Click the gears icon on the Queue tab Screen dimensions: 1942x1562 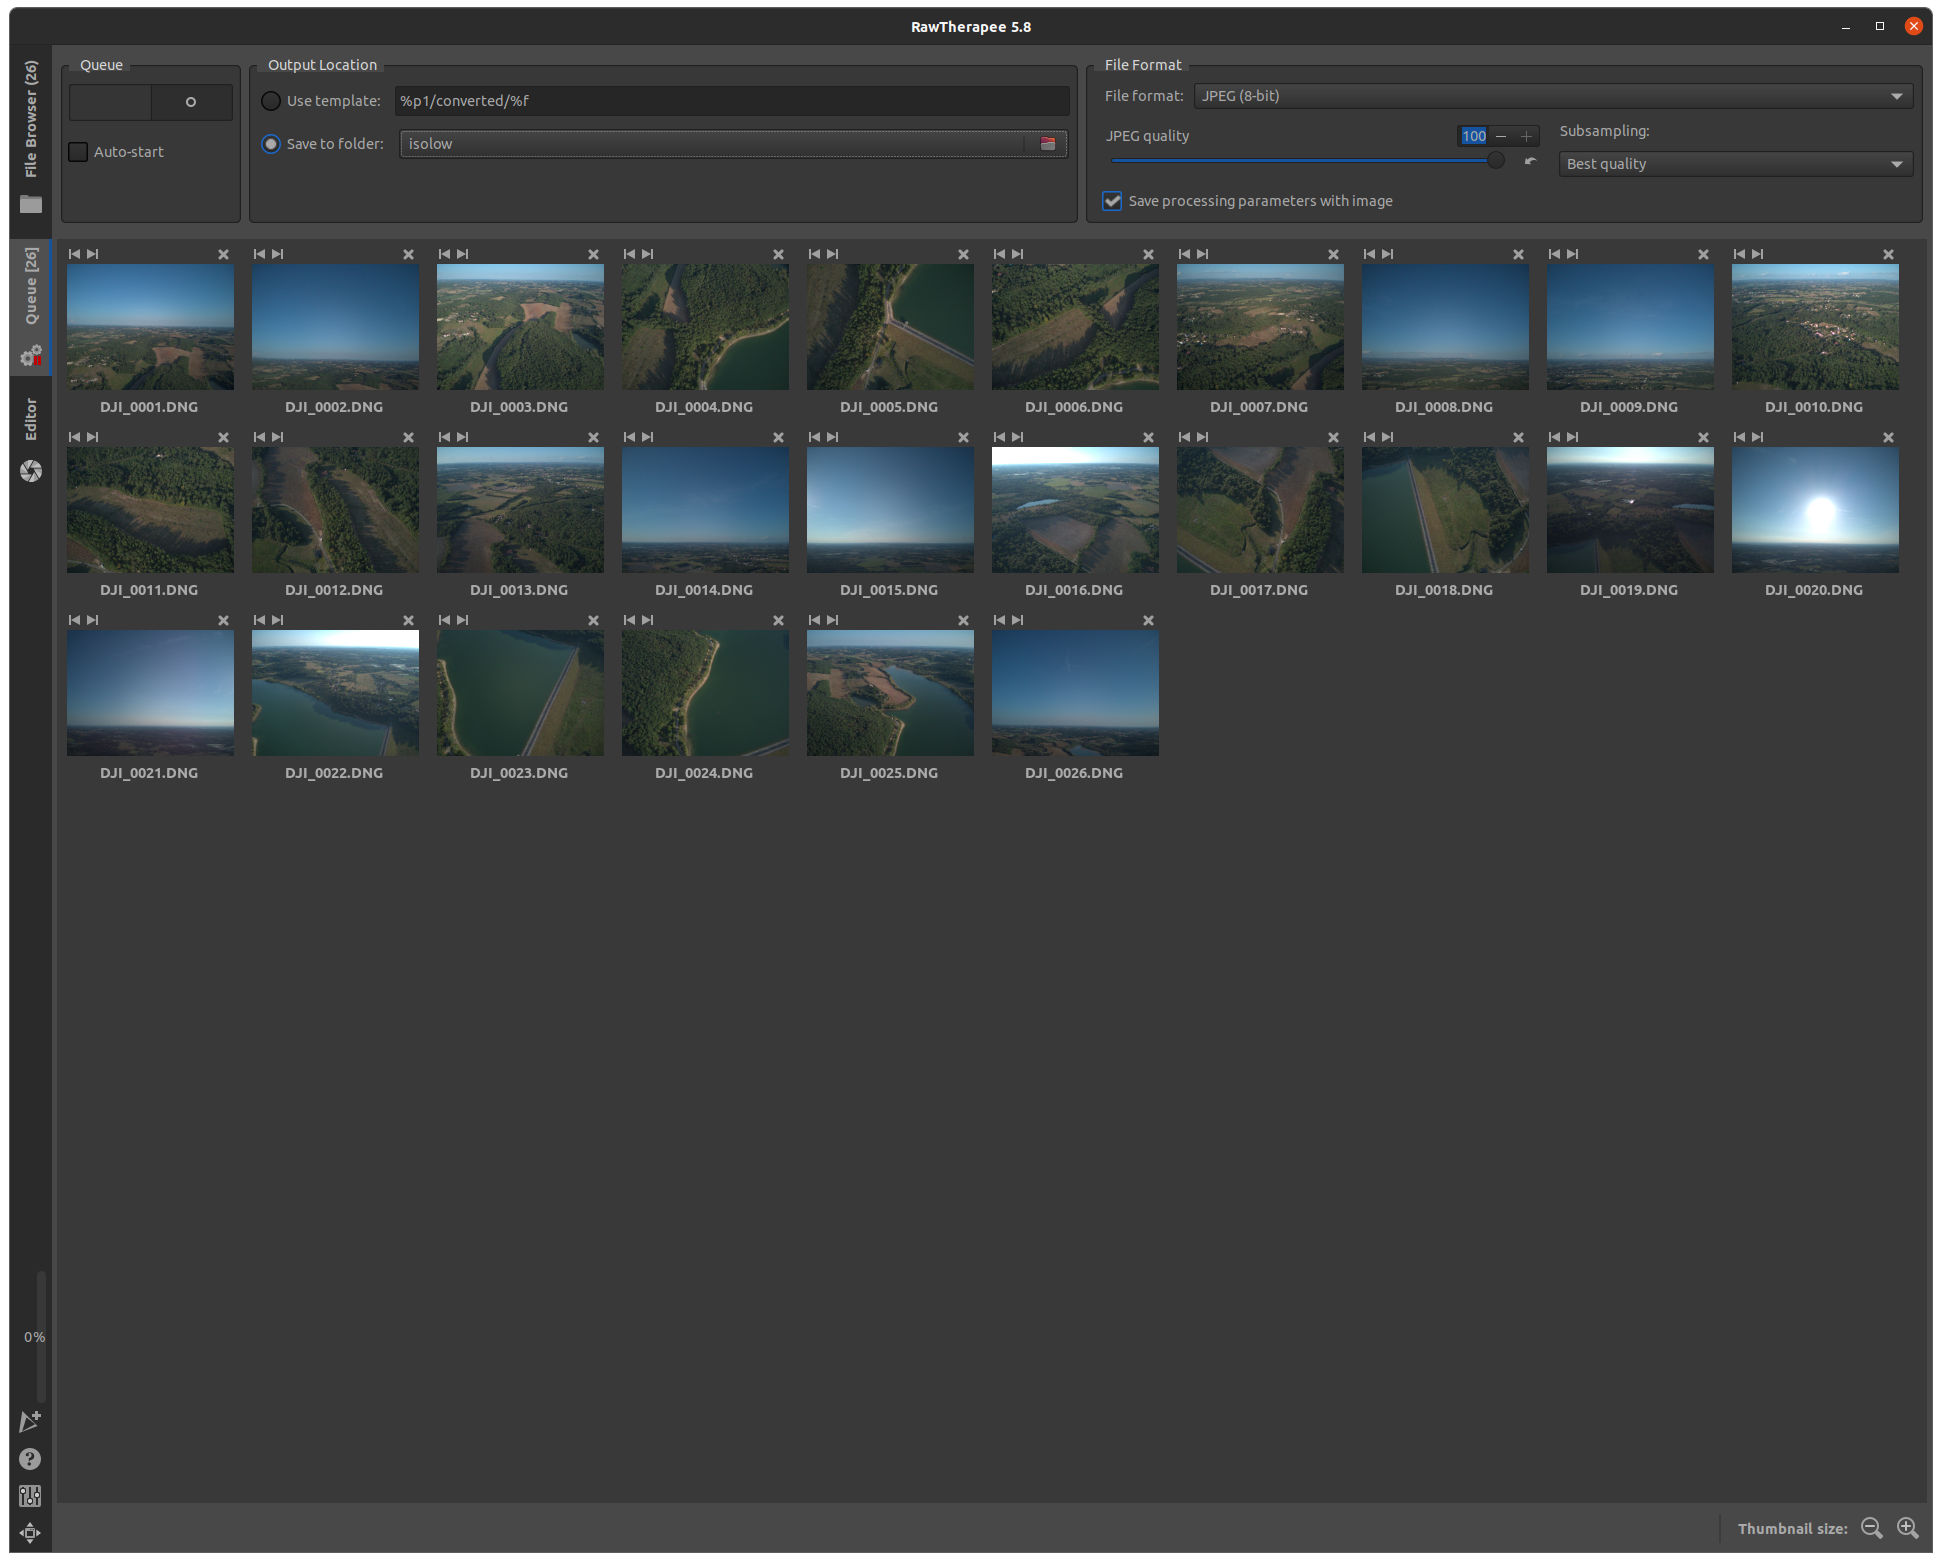[31, 356]
